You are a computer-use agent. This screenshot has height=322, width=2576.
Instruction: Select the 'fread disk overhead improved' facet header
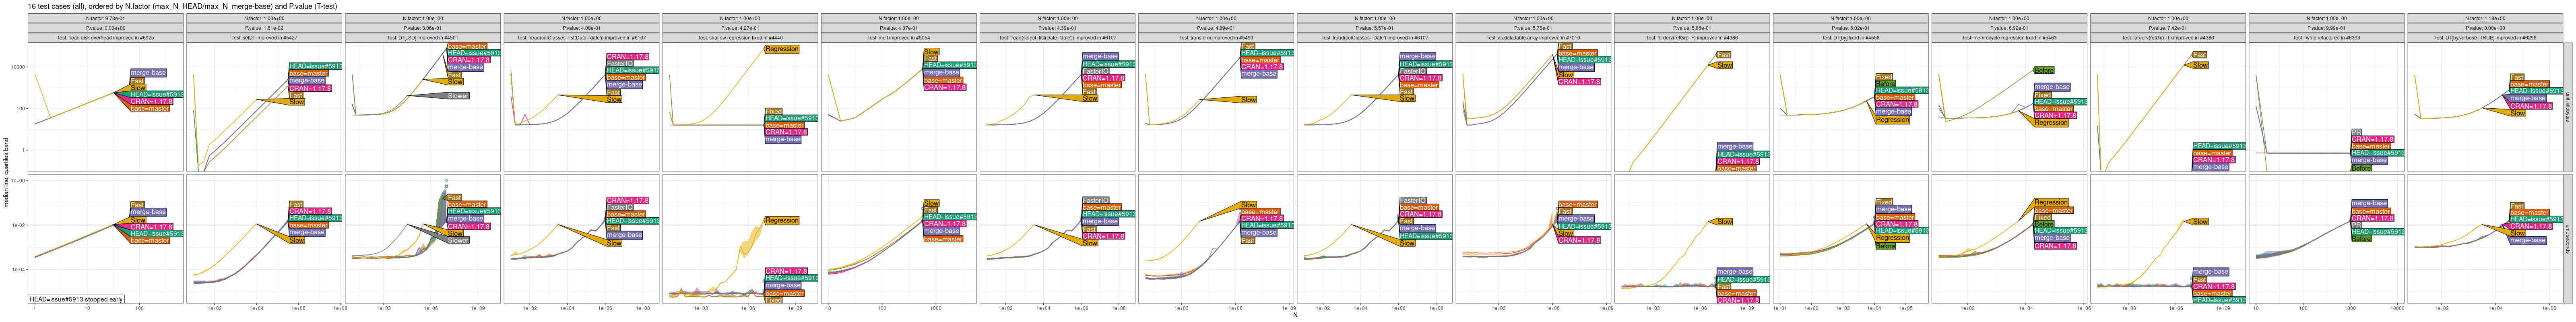(x=105, y=38)
